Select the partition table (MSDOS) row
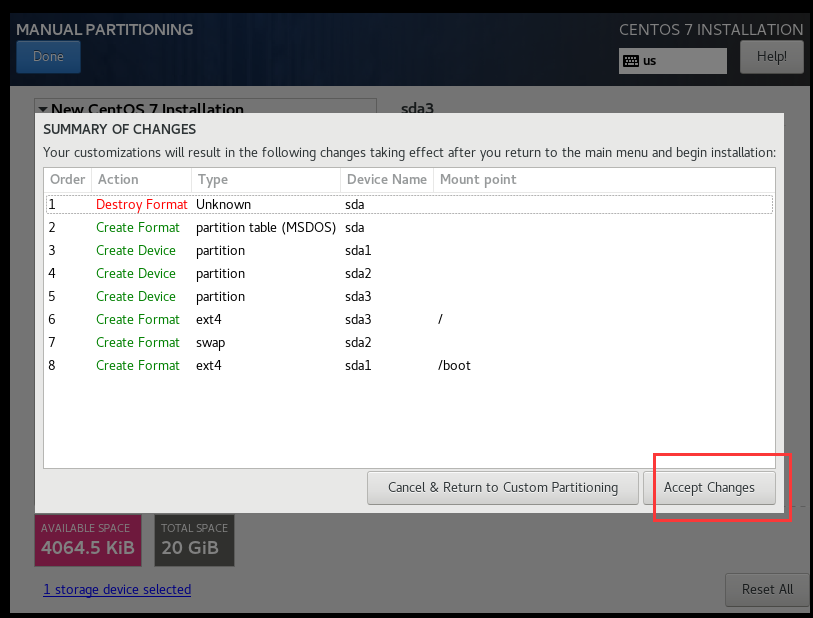This screenshot has width=813, height=618. (x=410, y=227)
